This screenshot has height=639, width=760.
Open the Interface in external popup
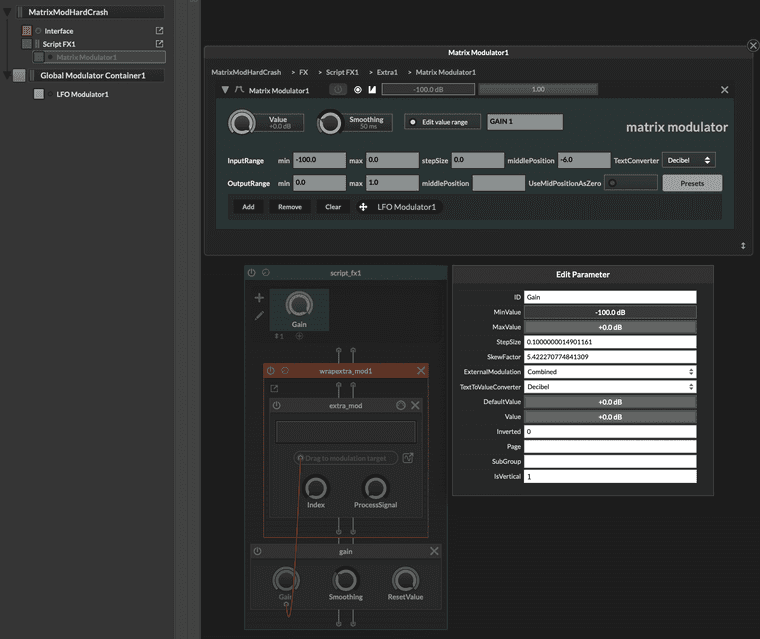pyautogui.click(x=159, y=31)
